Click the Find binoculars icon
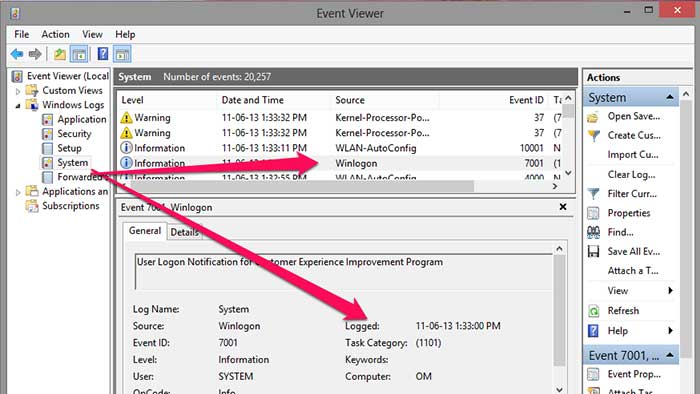 click(x=593, y=232)
